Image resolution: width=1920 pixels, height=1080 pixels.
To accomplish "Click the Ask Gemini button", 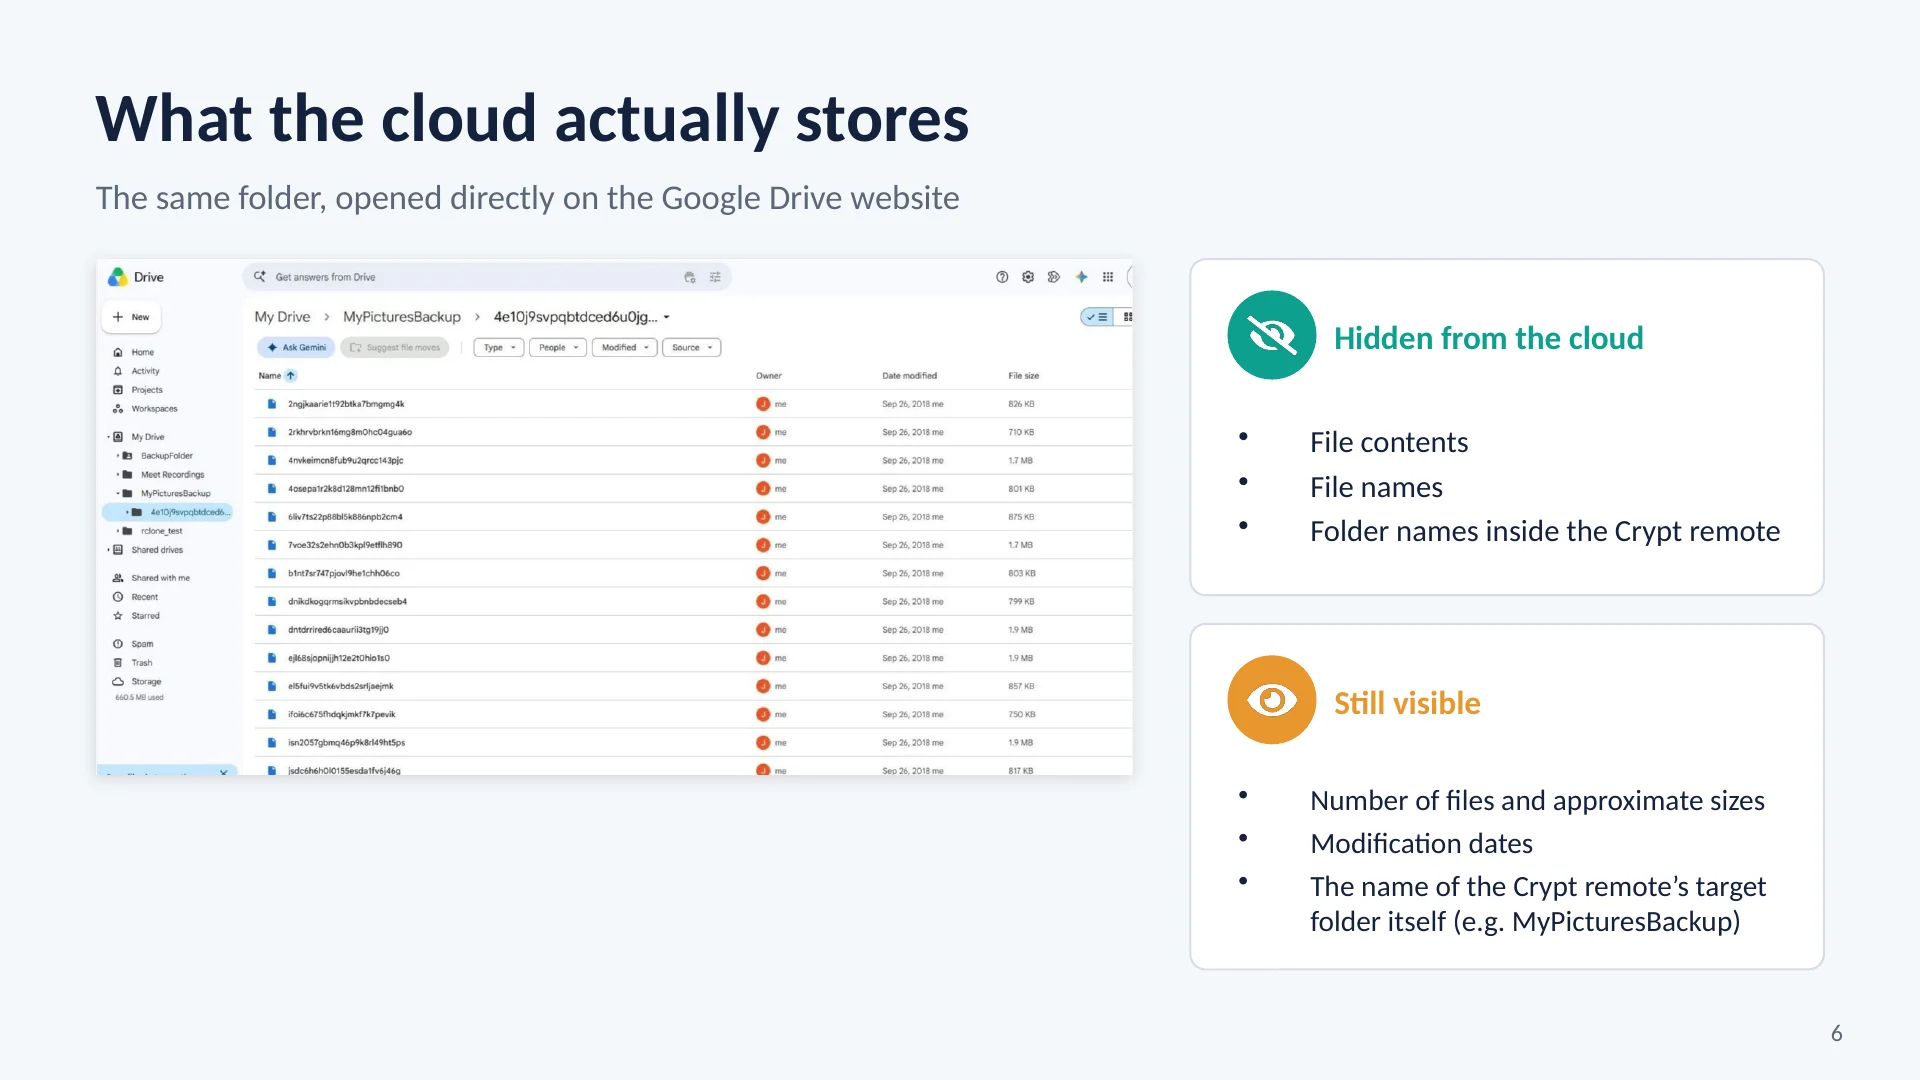I will pyautogui.click(x=296, y=348).
